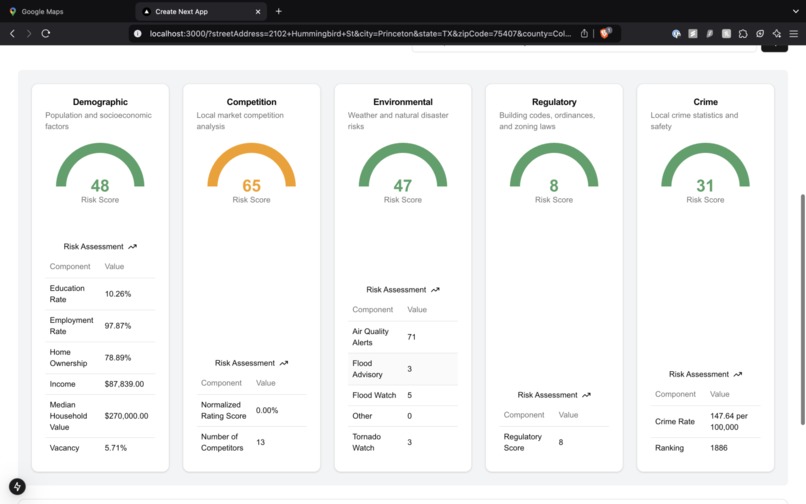
Task: Open the Brave Wallet icon
Action: (760, 33)
